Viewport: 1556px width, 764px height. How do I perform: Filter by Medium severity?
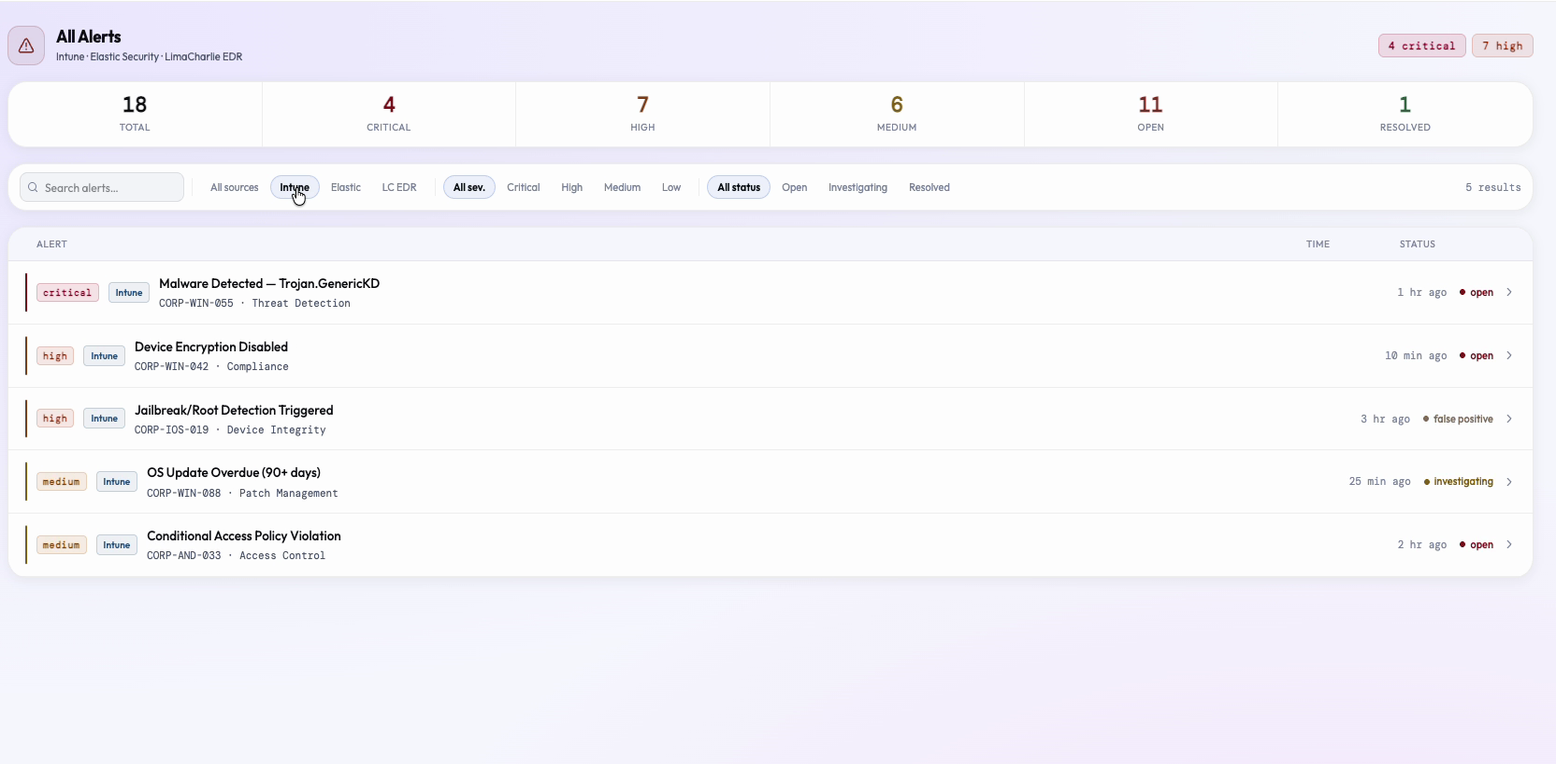click(622, 187)
